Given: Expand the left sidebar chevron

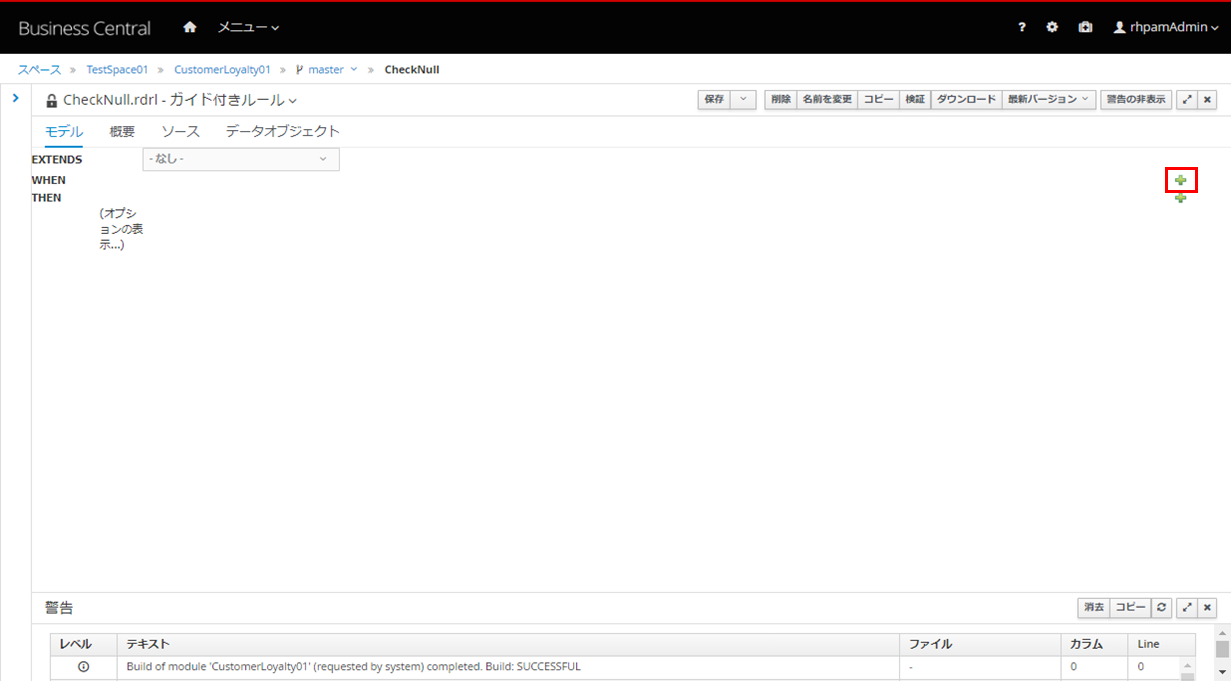Looking at the screenshot, I should coord(15,98).
